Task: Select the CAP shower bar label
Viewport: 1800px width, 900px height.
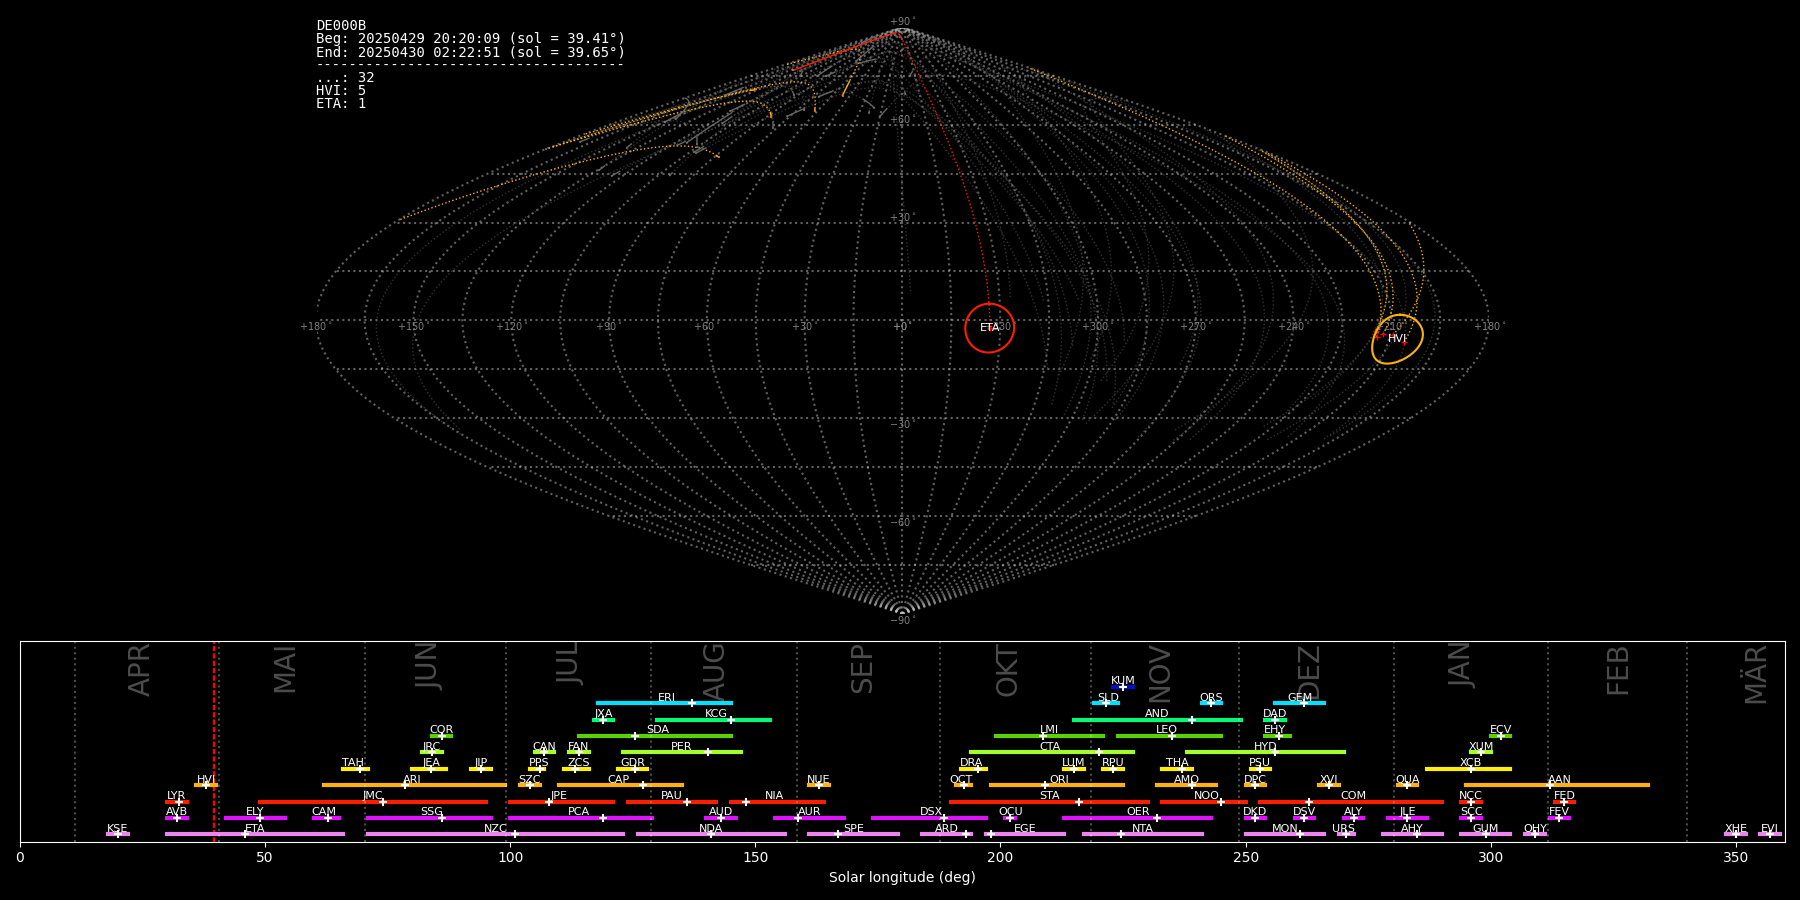Action: click(619, 780)
